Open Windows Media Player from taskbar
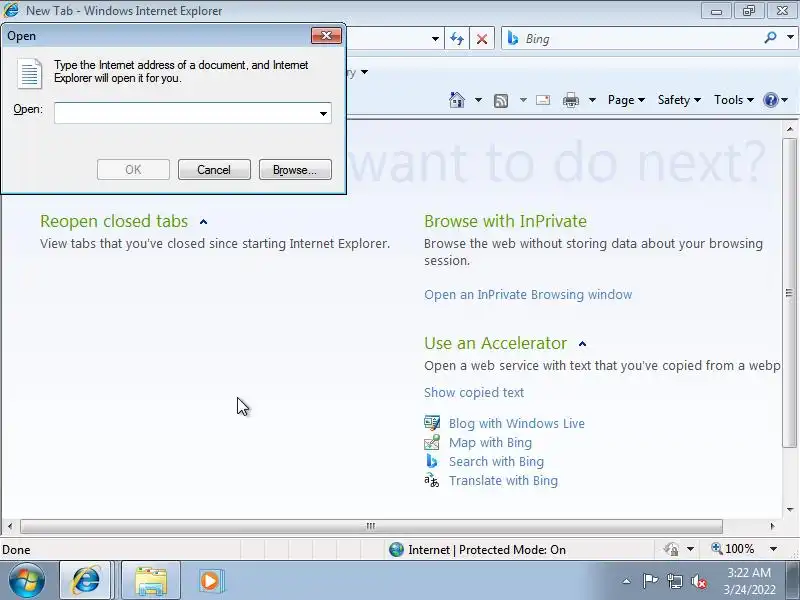Viewport: 800px width, 600px height. click(210, 581)
